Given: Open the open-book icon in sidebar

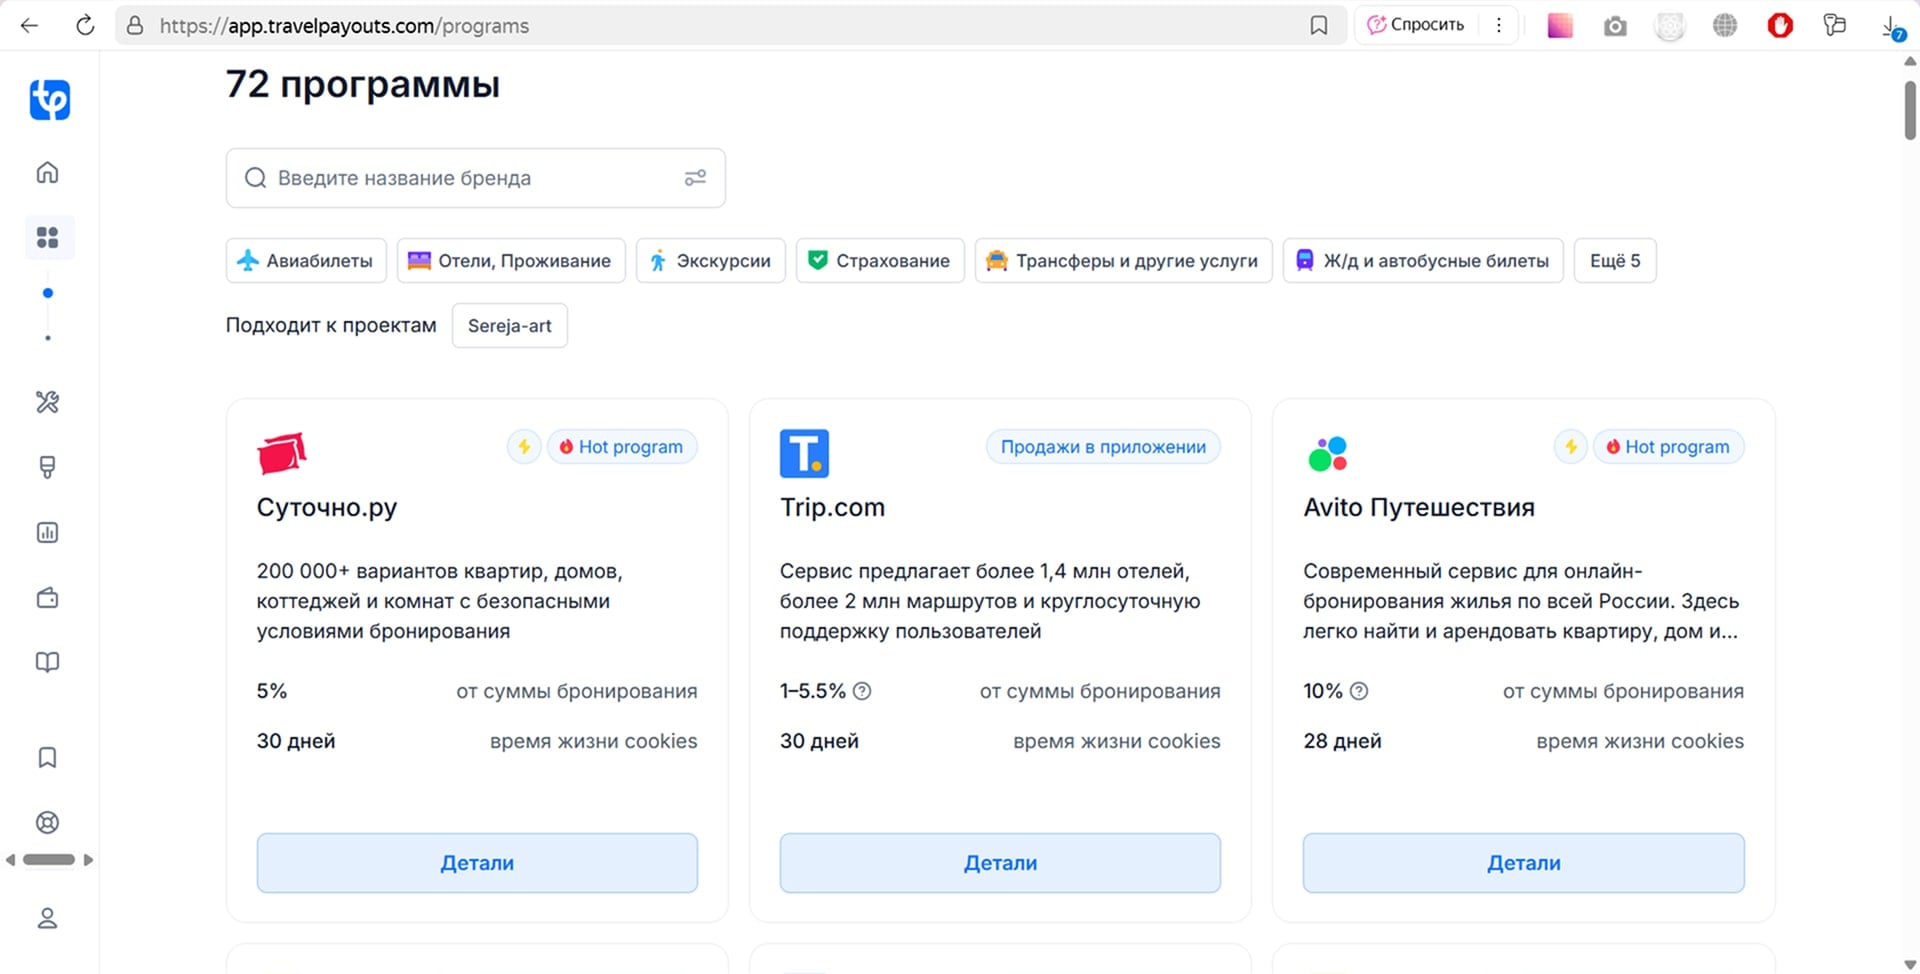Looking at the screenshot, I should click(x=47, y=662).
